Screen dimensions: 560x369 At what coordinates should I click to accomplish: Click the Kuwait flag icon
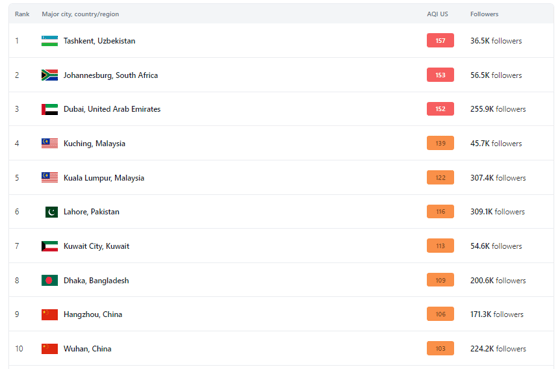point(50,246)
